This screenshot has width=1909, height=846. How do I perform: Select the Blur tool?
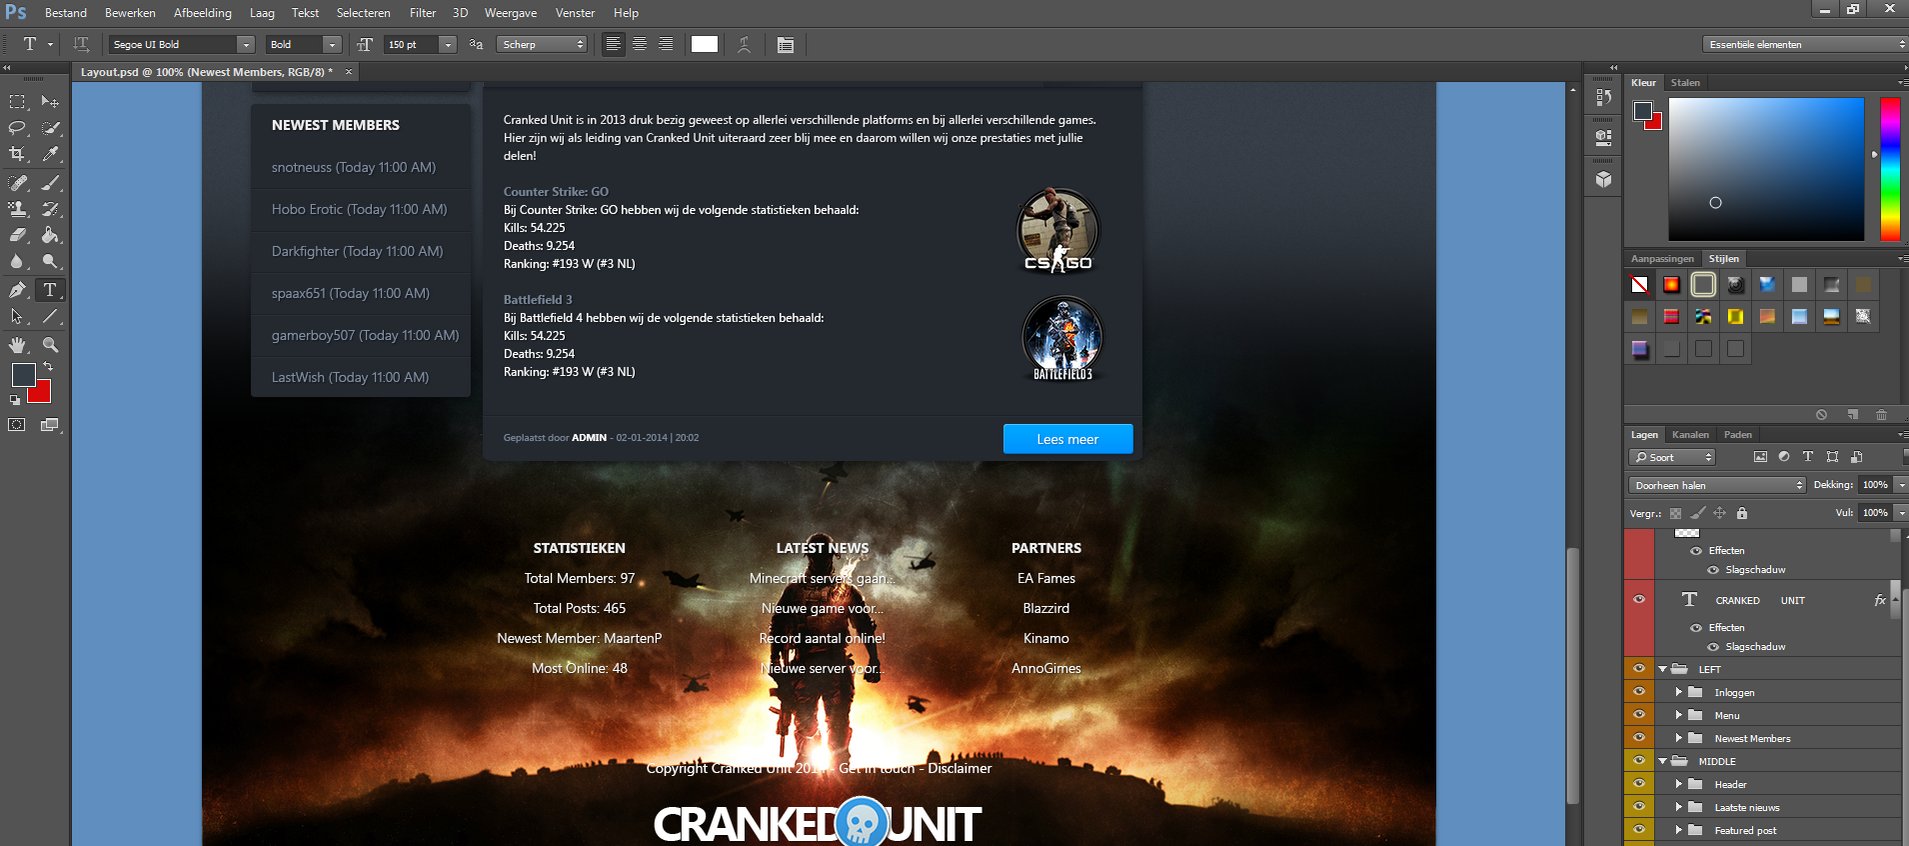pyautogui.click(x=17, y=261)
